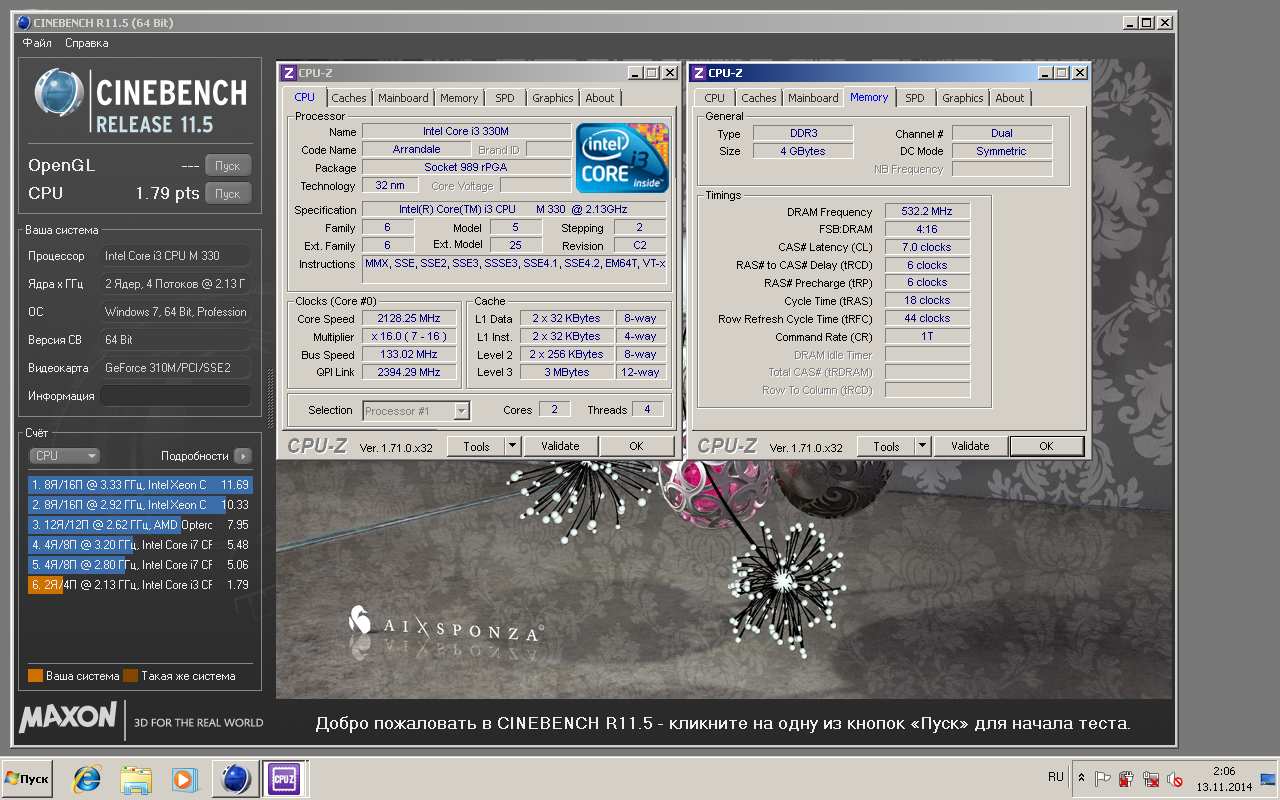Click Validate in left CPU-Z window
Image resolution: width=1280 pixels, height=800 pixels.
click(560, 446)
